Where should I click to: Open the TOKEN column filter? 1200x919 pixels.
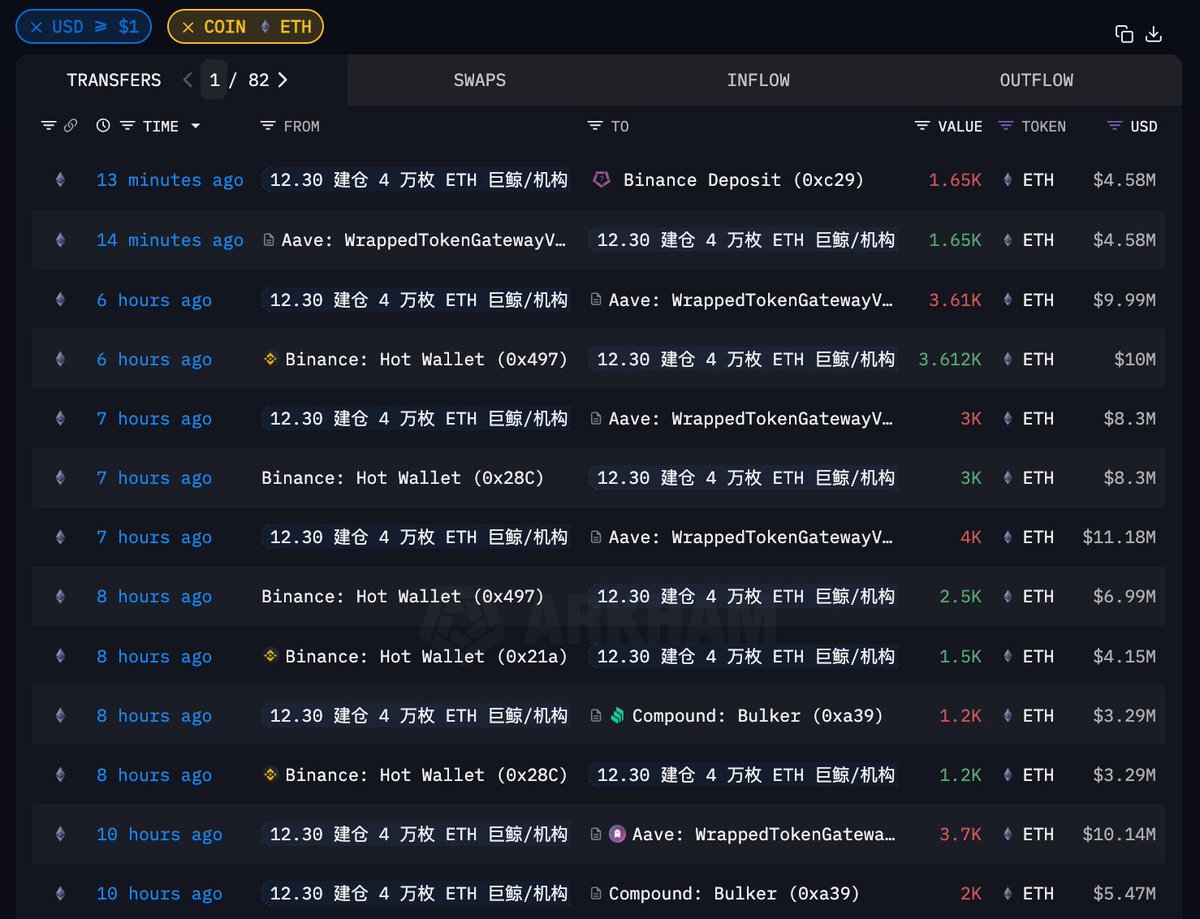pyautogui.click(x=1006, y=126)
